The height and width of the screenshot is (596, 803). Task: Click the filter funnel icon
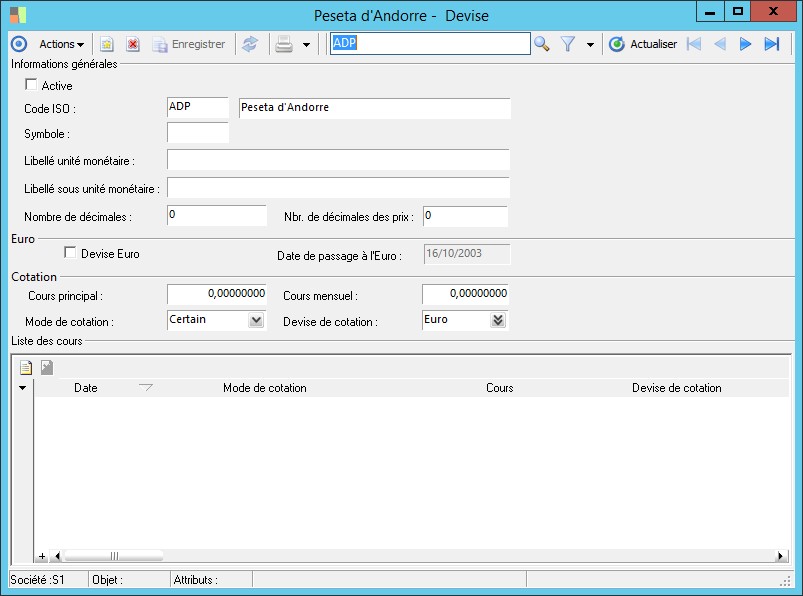568,44
